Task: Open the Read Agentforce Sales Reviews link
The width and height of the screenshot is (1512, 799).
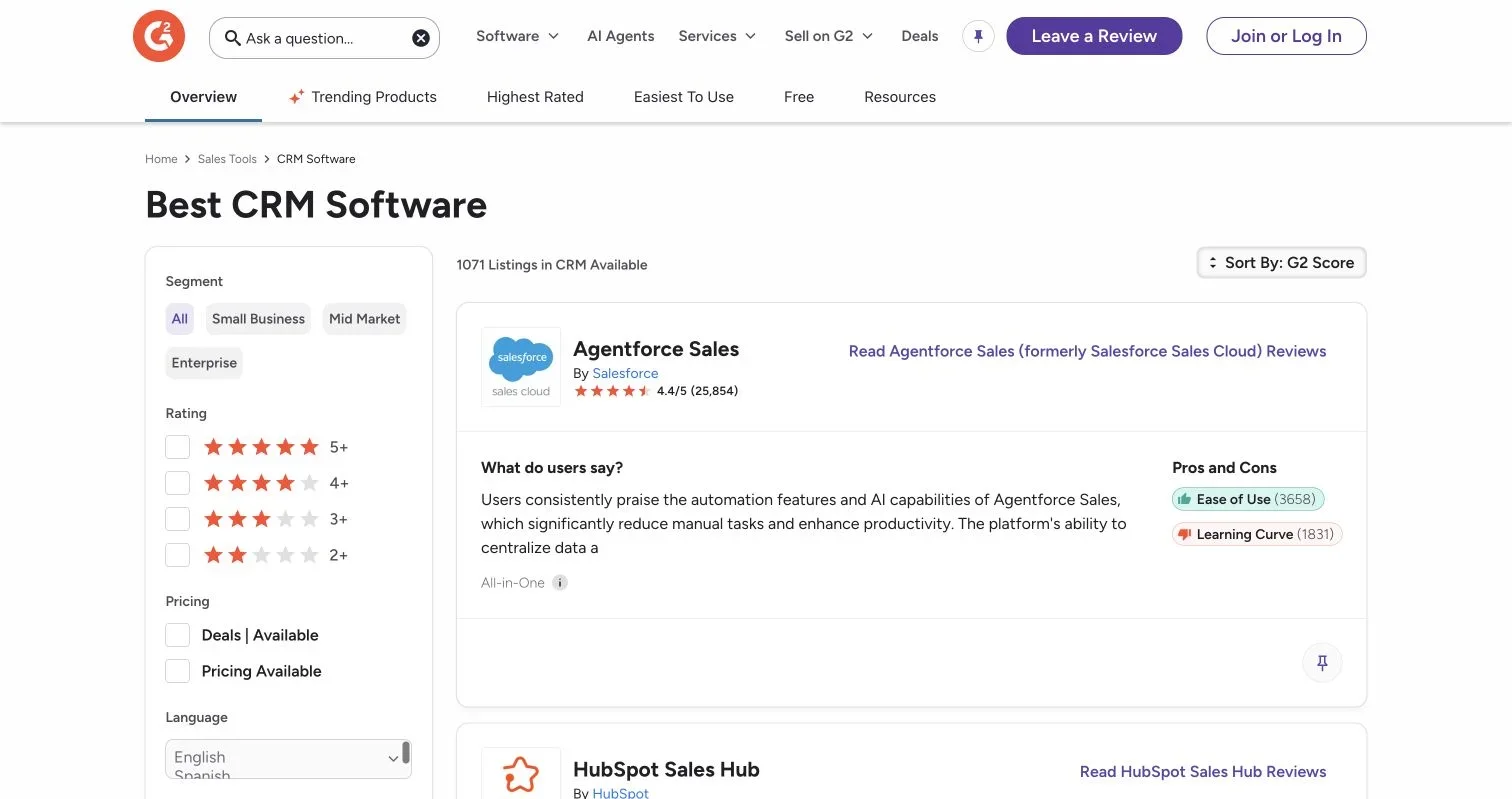Action: 1087,351
